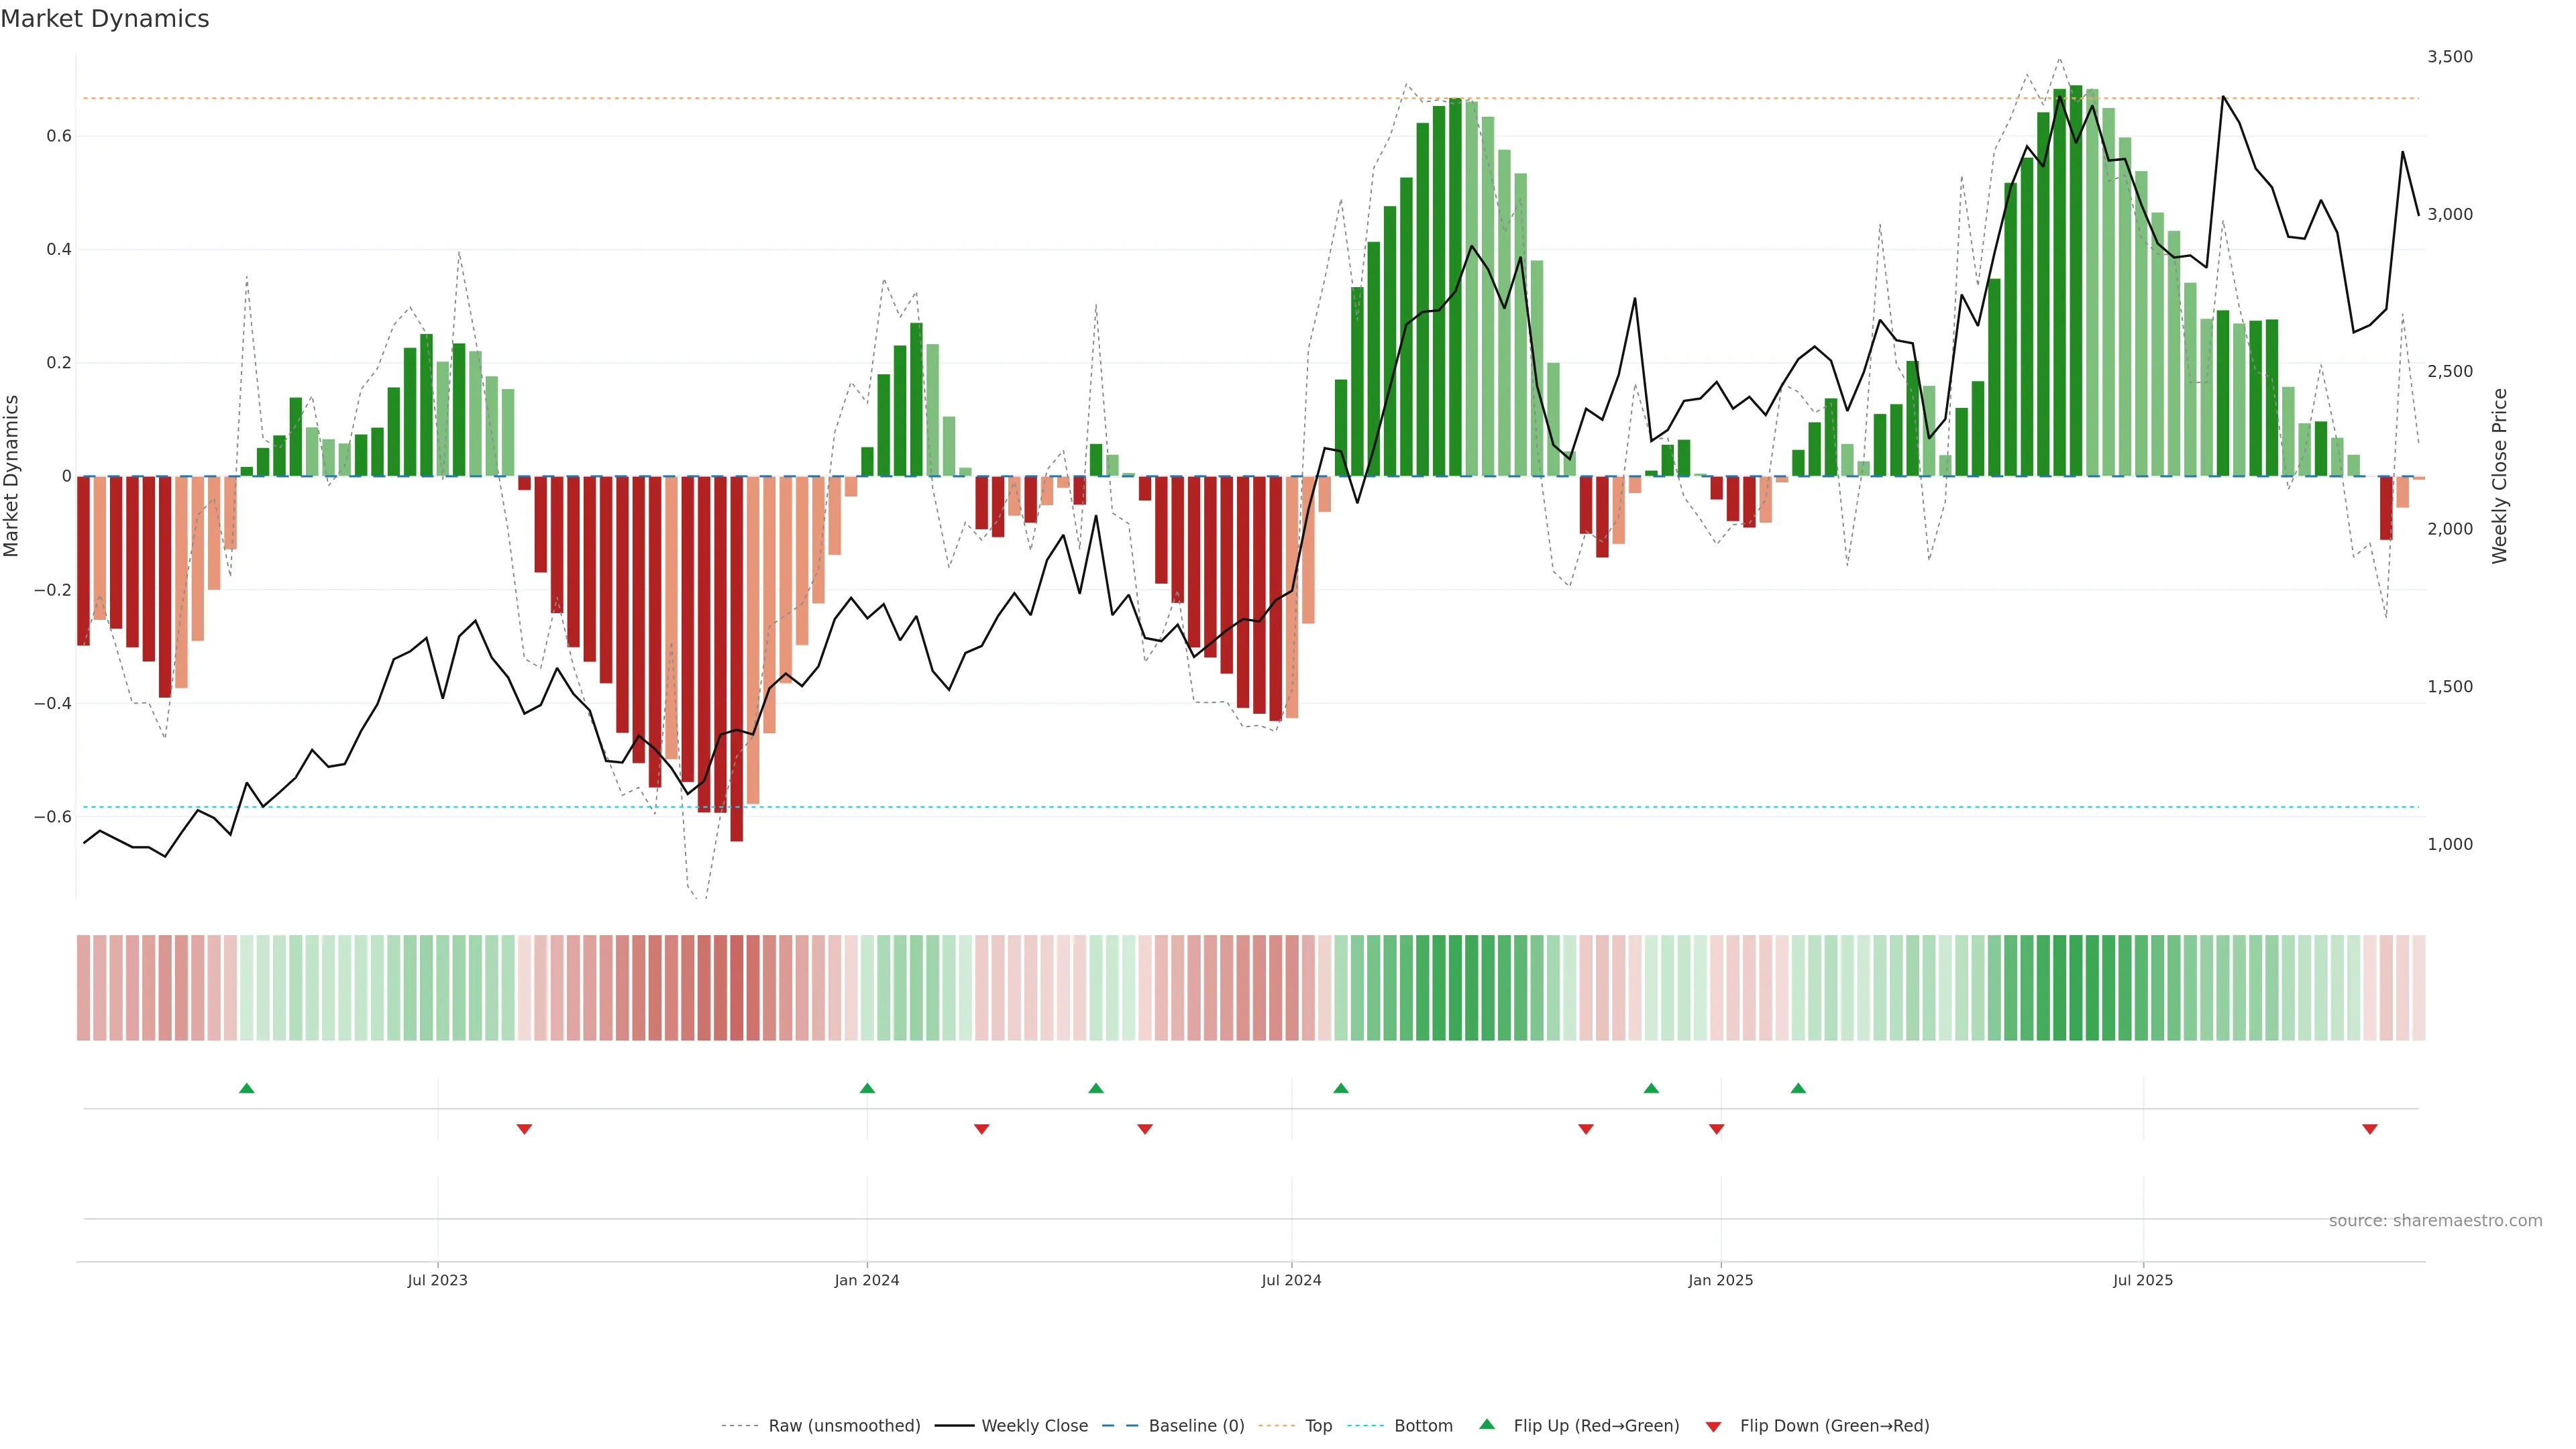Click the flip-up triangle above Jan 2024
This screenshot has height=1449, width=2576.
[867, 1088]
